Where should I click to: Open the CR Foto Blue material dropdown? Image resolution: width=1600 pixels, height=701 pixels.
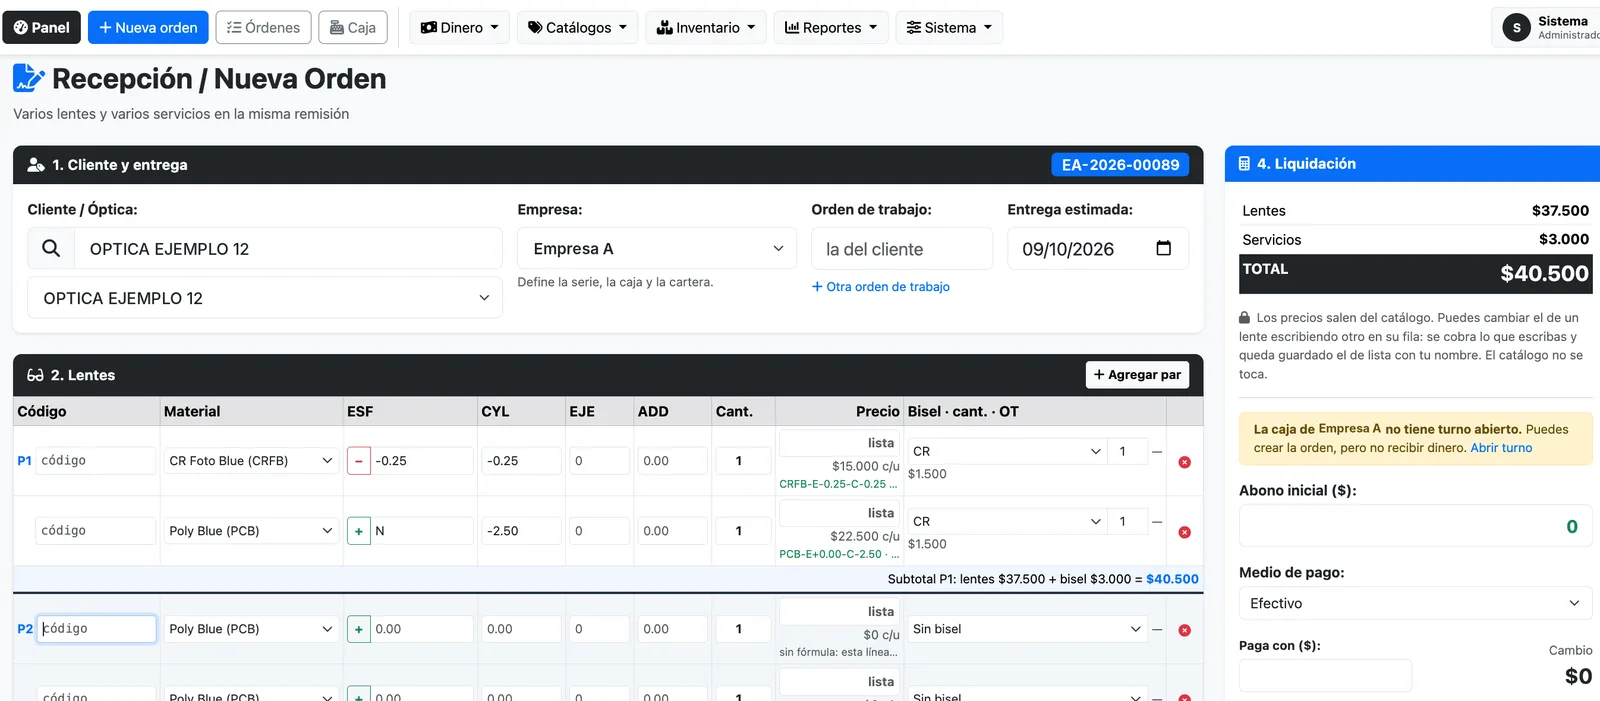point(250,461)
